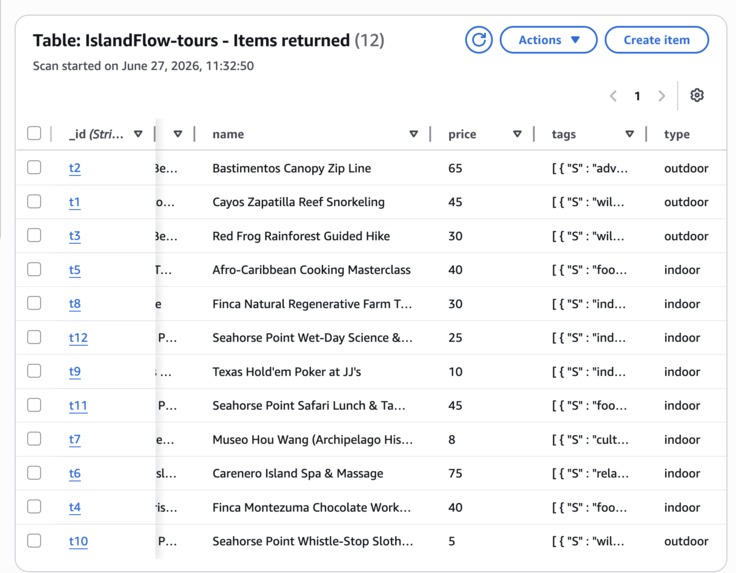Sort by the tags column arrow
The width and height of the screenshot is (736, 573).
coord(630,134)
